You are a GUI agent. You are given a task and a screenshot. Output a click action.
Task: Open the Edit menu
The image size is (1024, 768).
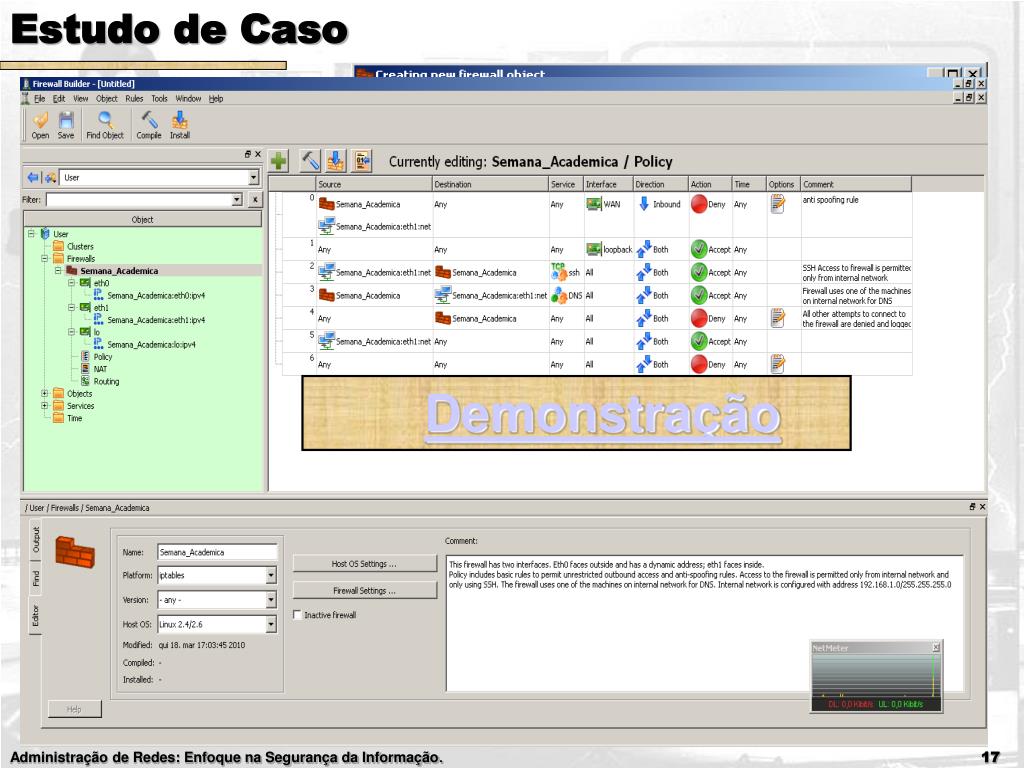59,99
